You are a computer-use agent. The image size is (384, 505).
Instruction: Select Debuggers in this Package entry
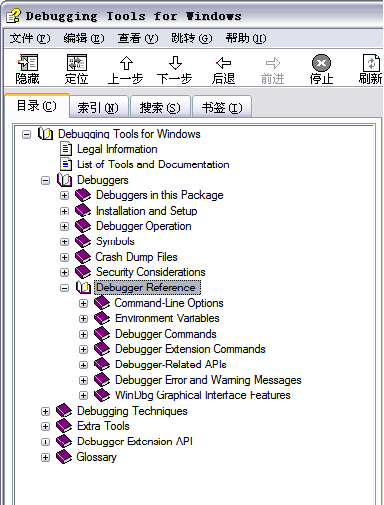[x=160, y=195]
